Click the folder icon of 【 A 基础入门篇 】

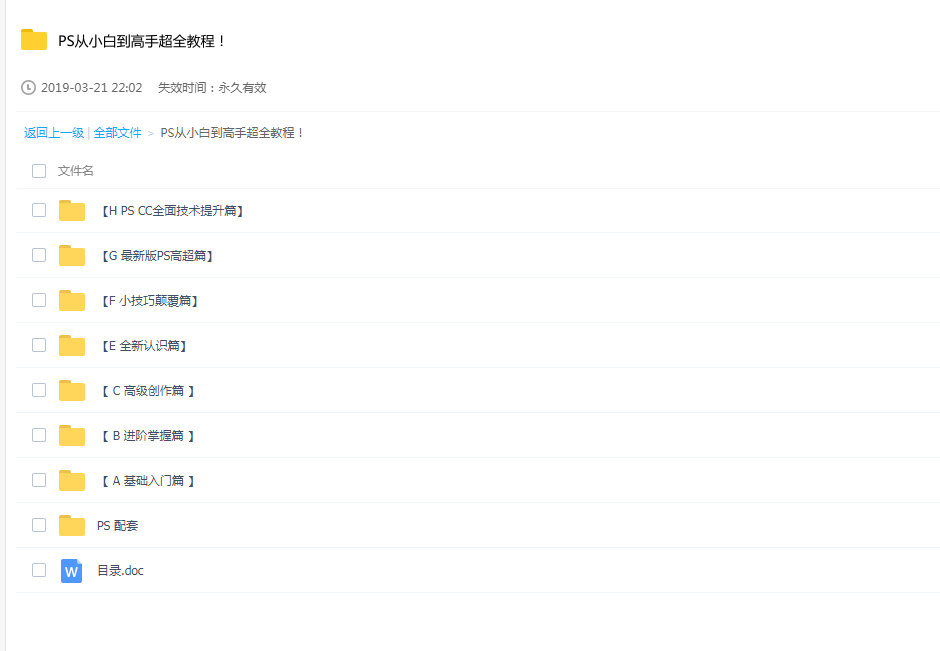coord(72,480)
